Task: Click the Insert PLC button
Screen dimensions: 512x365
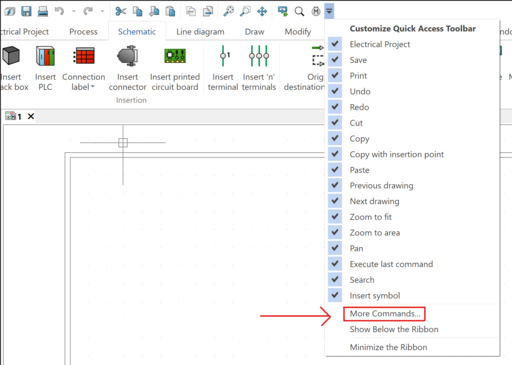Action: 45,68
